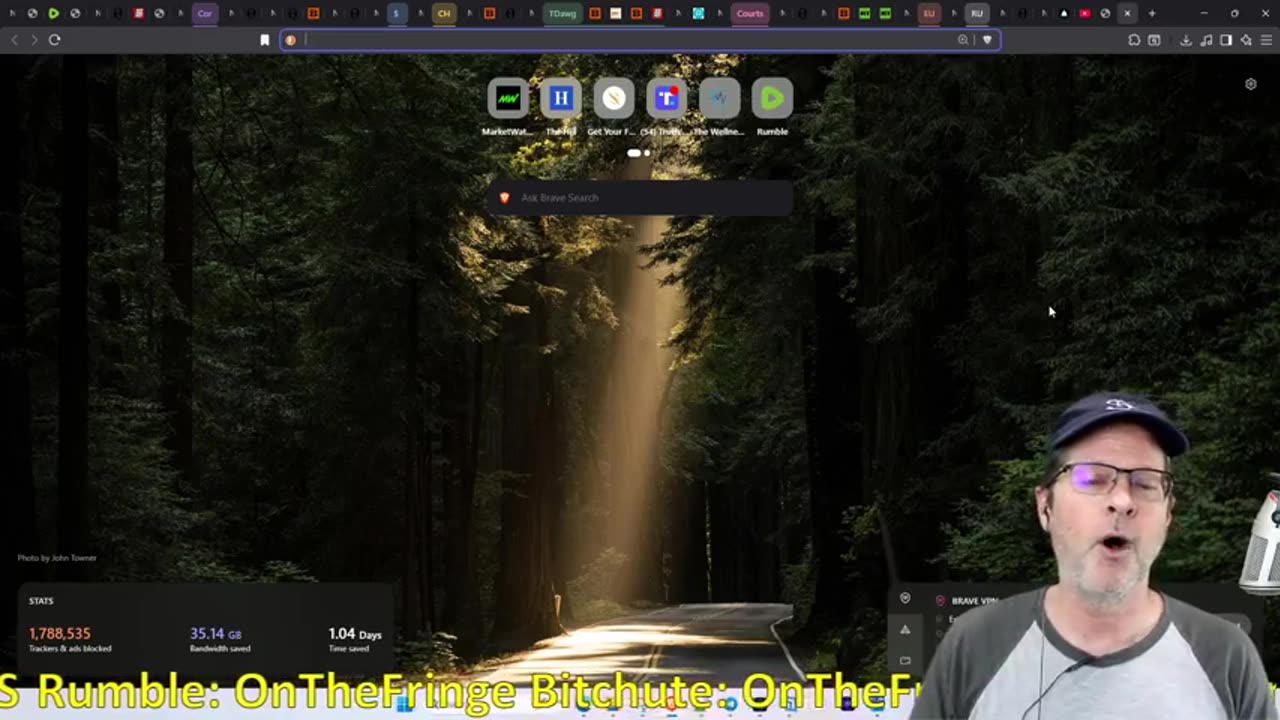Go back with the back arrow
The height and width of the screenshot is (720, 1280).
click(14, 40)
